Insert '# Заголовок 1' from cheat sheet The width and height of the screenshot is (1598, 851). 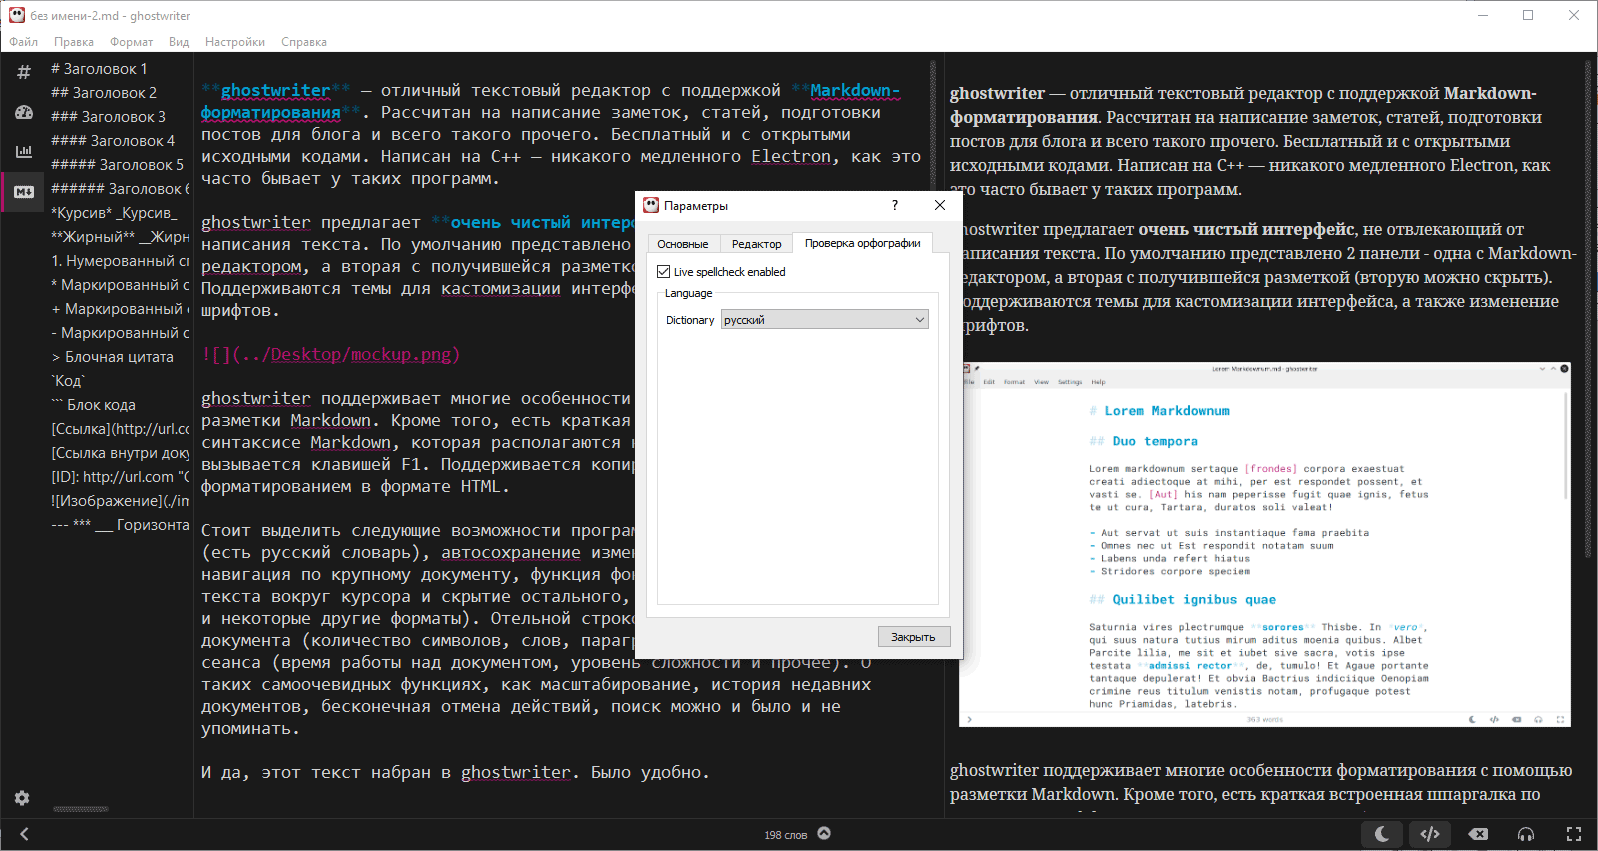(119, 69)
